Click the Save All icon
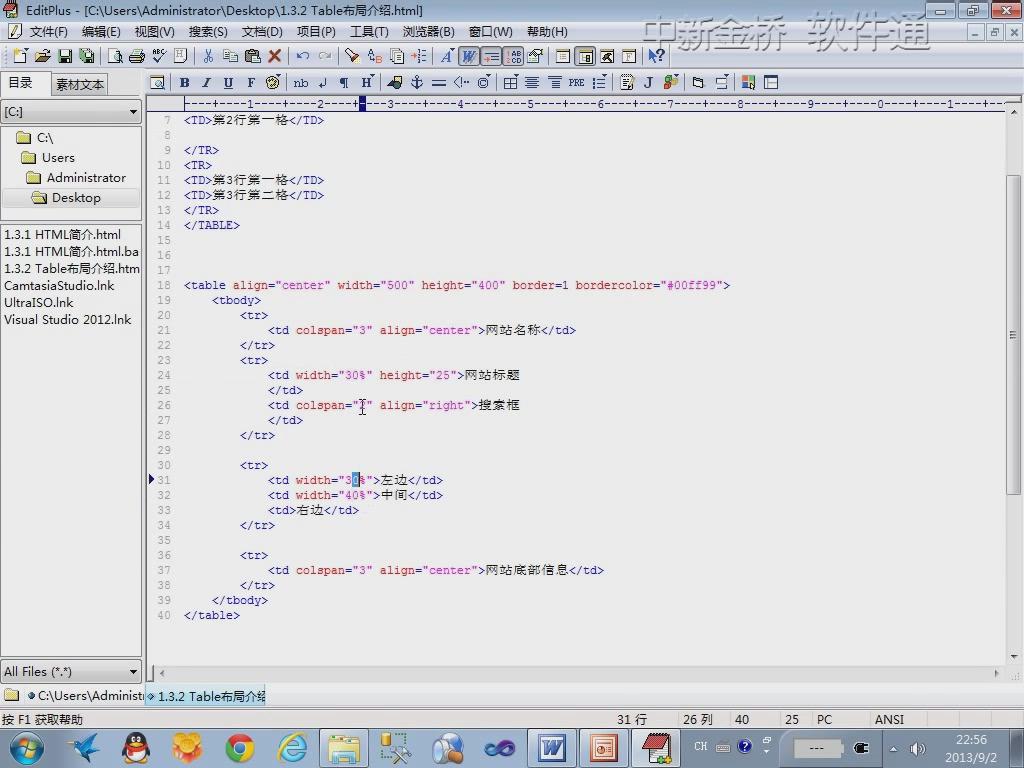This screenshot has height=768, width=1024. [x=86, y=56]
